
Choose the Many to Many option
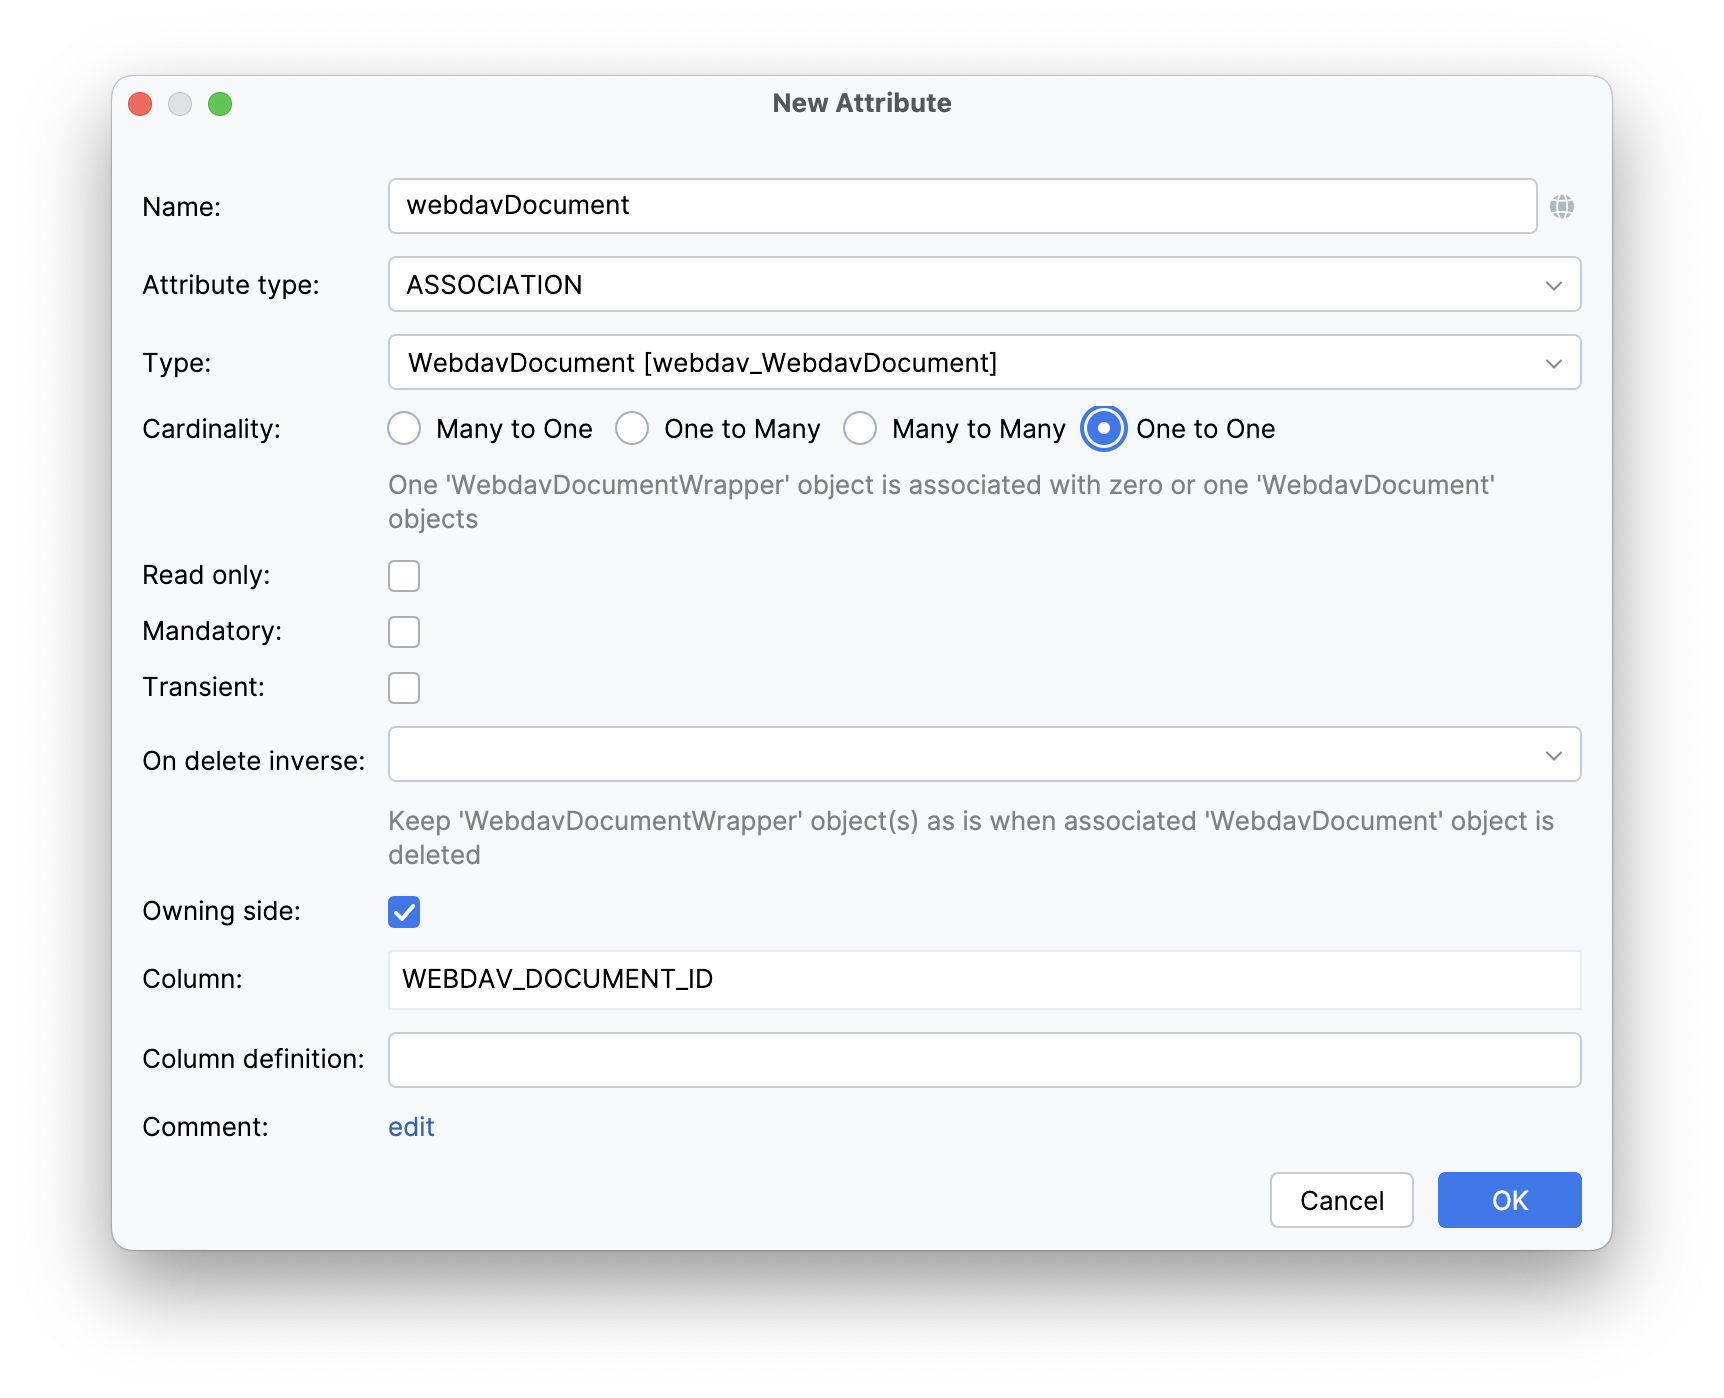(x=860, y=428)
